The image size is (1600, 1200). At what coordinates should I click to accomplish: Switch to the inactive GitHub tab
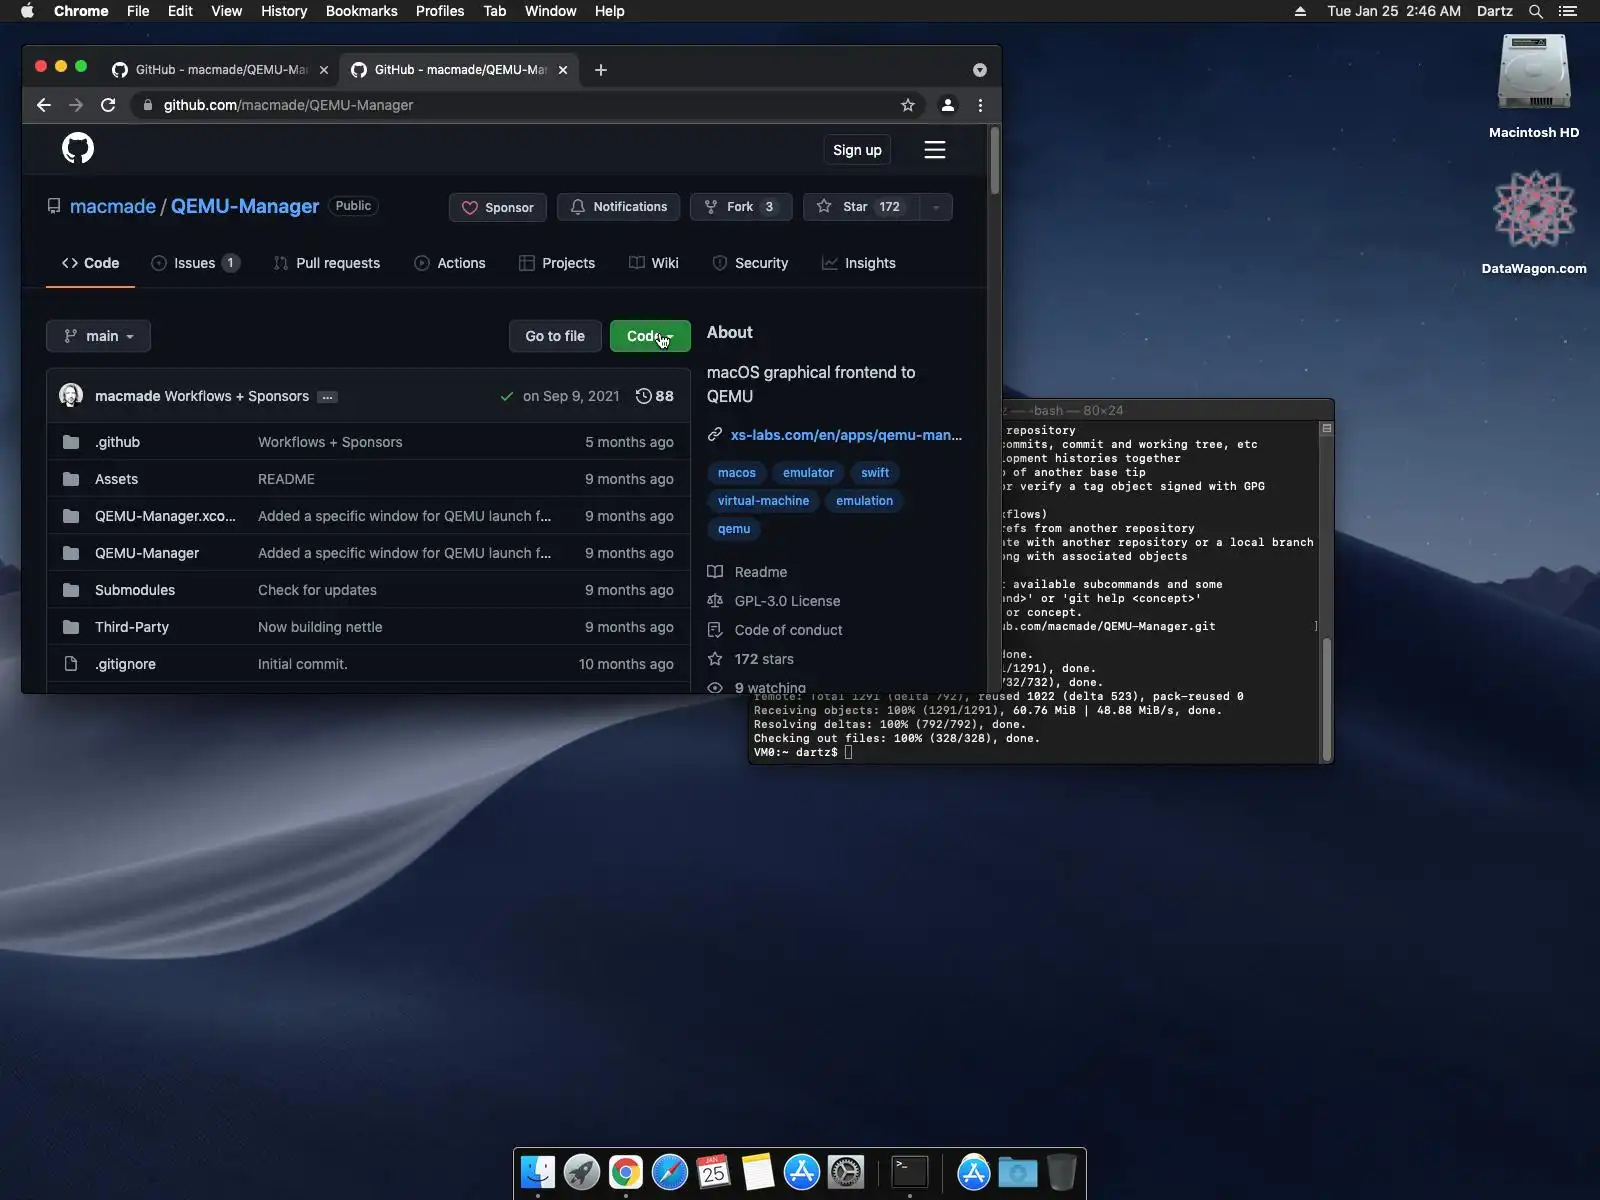pyautogui.click(x=220, y=70)
